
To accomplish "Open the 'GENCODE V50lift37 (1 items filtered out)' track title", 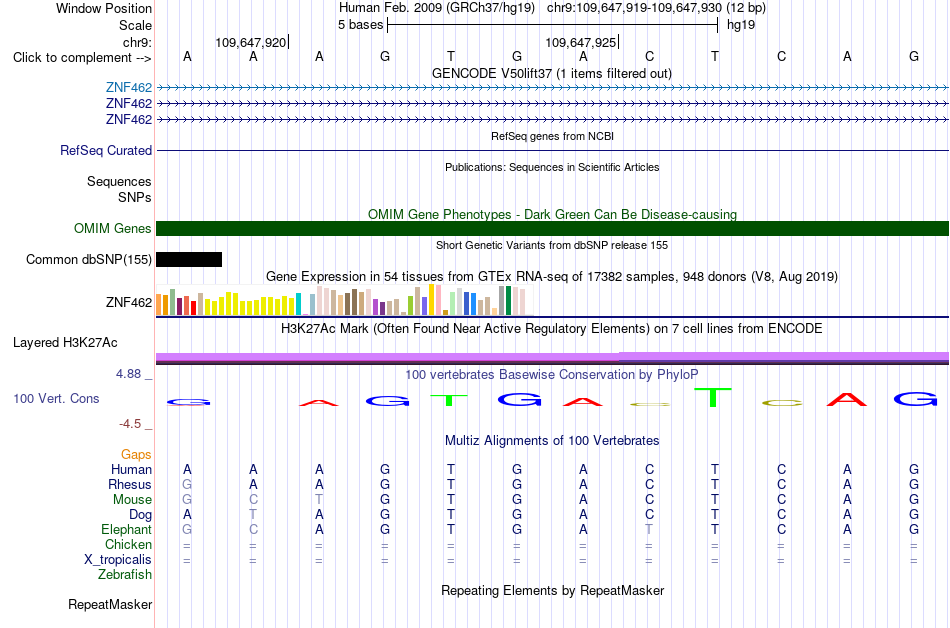I will (x=552, y=73).
